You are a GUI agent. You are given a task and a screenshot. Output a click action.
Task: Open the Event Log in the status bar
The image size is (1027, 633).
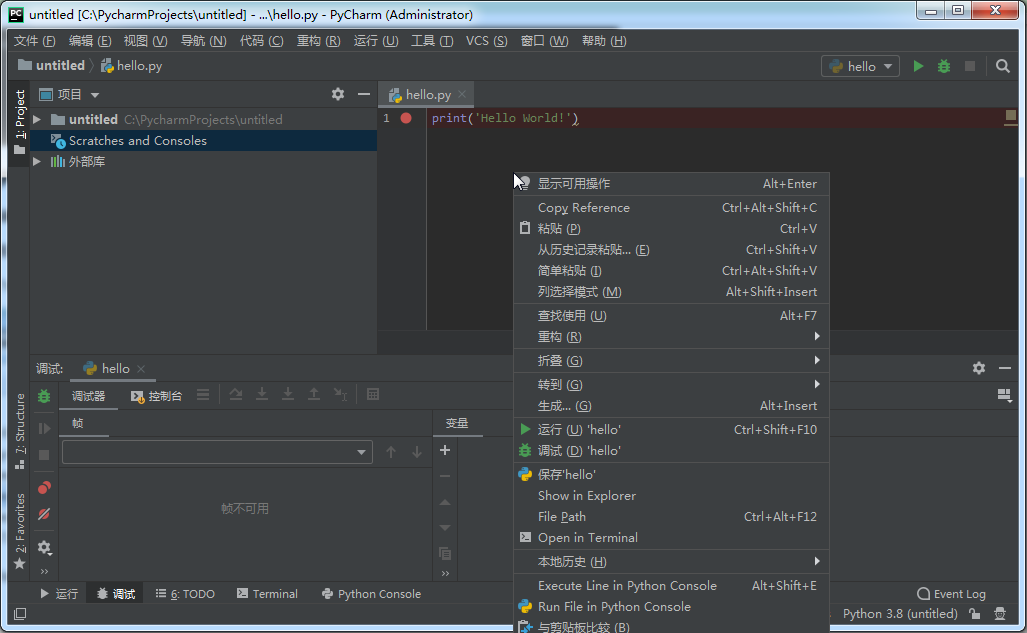pyautogui.click(x=951, y=594)
